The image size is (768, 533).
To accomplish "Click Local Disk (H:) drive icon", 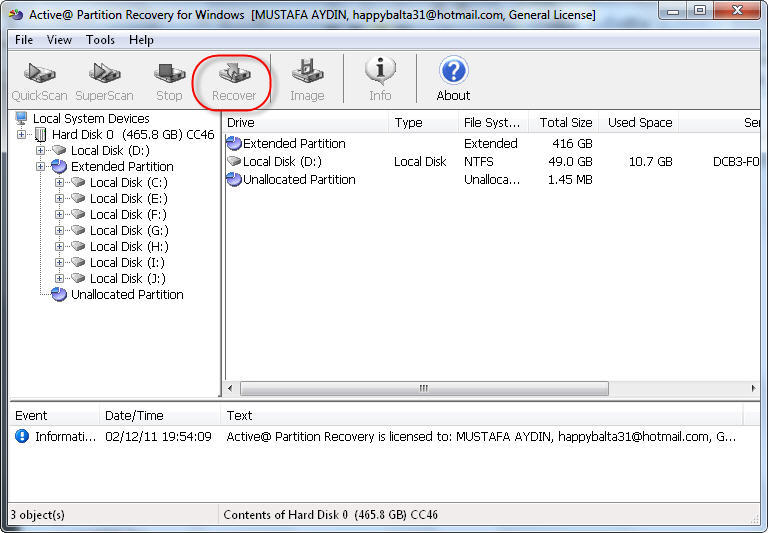I will [x=78, y=246].
